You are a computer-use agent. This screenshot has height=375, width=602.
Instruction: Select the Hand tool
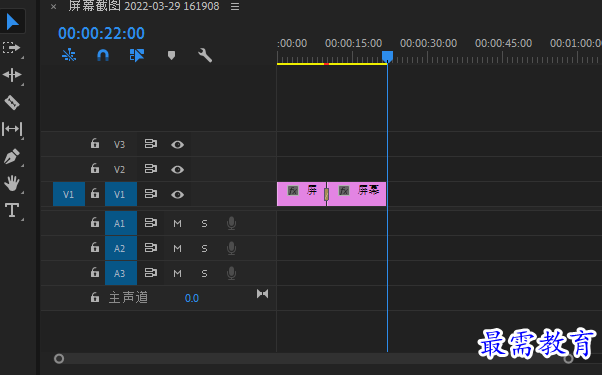pyautogui.click(x=12, y=183)
